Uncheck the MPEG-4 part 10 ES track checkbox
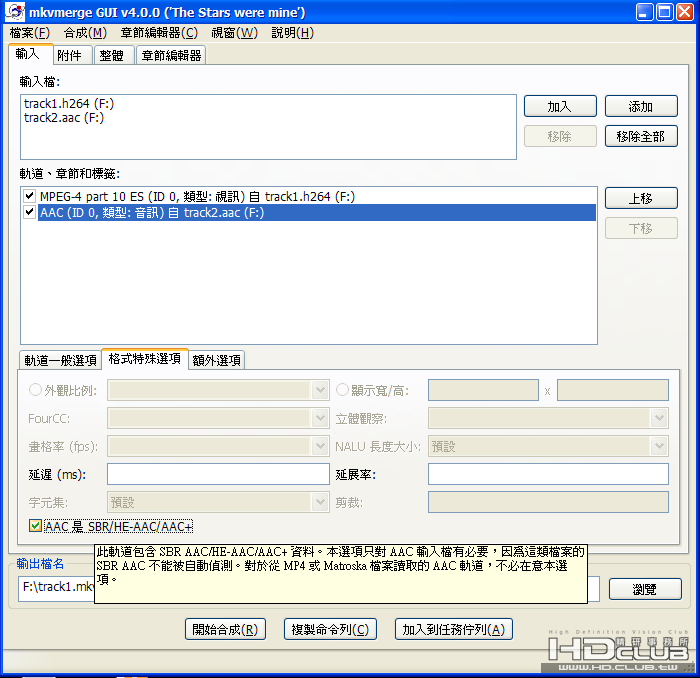 click(29, 195)
